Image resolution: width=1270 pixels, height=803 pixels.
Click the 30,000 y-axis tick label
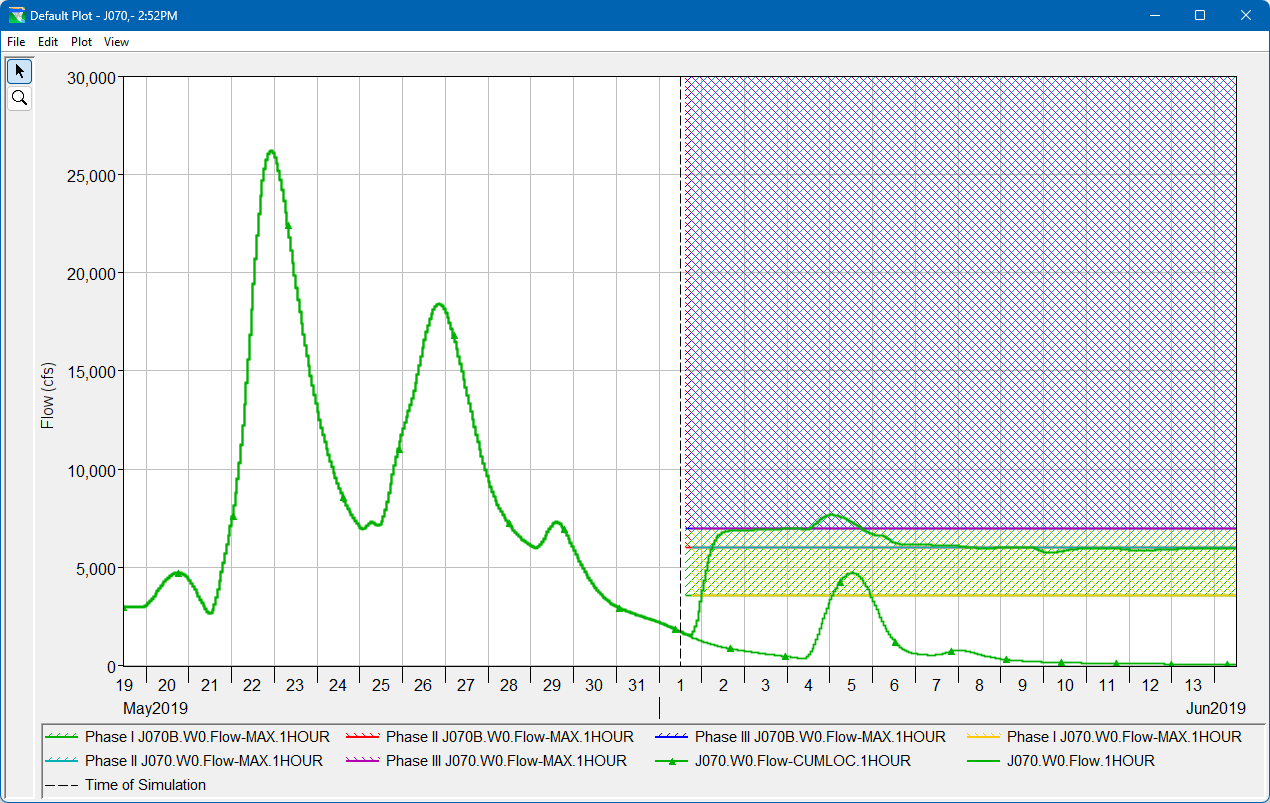click(x=92, y=78)
